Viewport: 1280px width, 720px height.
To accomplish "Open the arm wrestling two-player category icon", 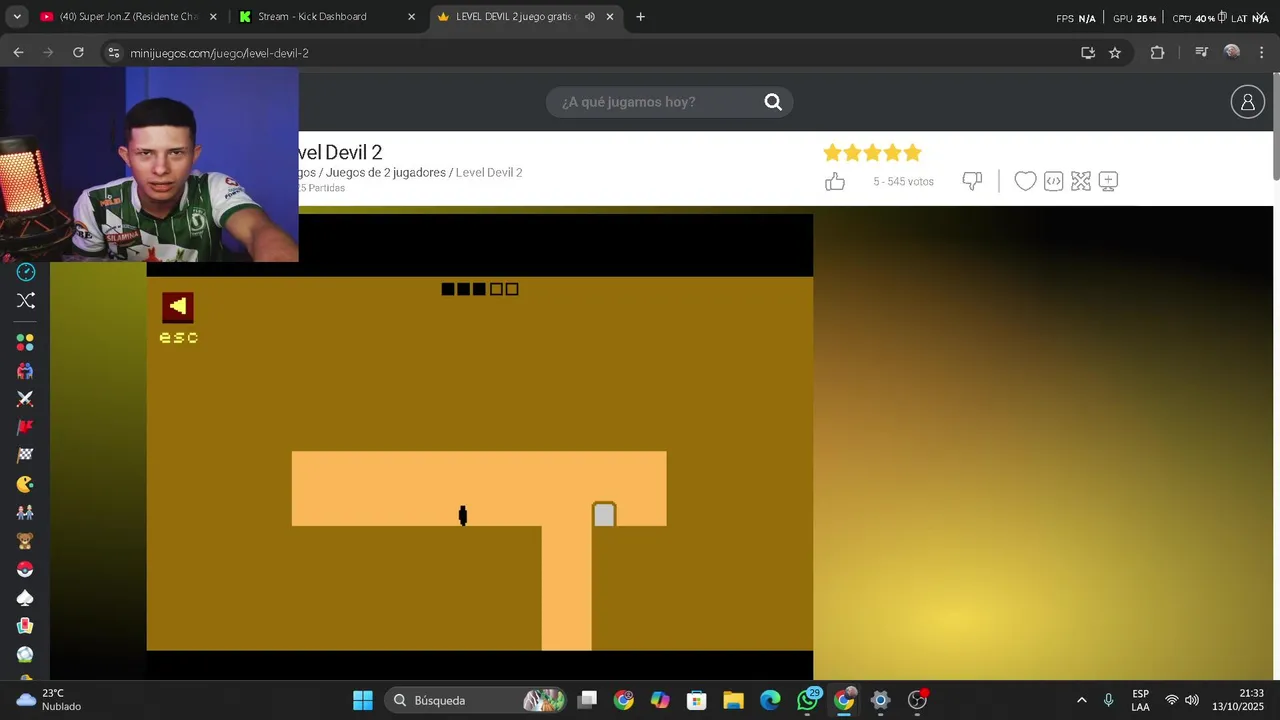I will pyautogui.click(x=26, y=370).
